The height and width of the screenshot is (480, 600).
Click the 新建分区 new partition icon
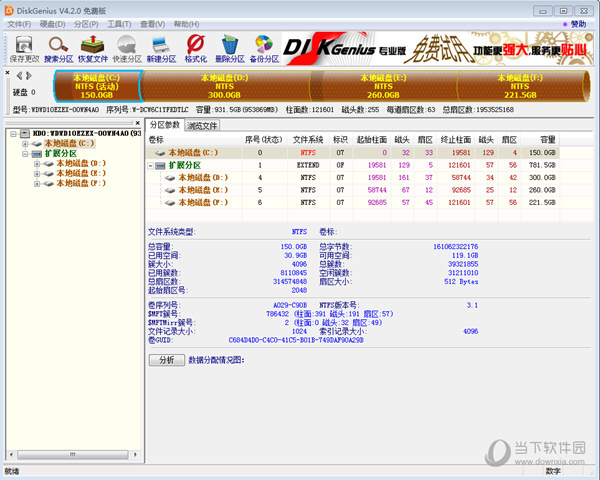pyautogui.click(x=161, y=49)
